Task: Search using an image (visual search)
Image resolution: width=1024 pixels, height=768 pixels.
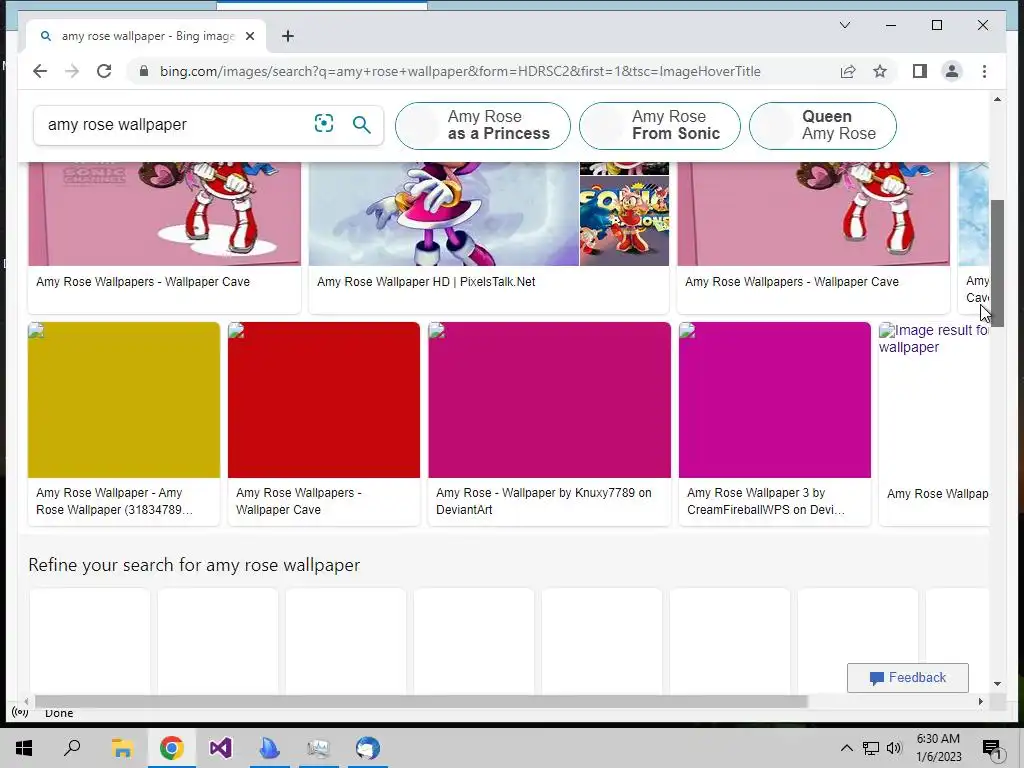Action: (x=324, y=123)
